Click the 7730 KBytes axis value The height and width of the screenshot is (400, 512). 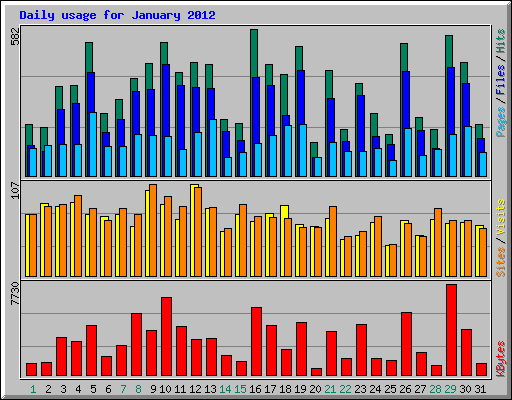click(15, 293)
